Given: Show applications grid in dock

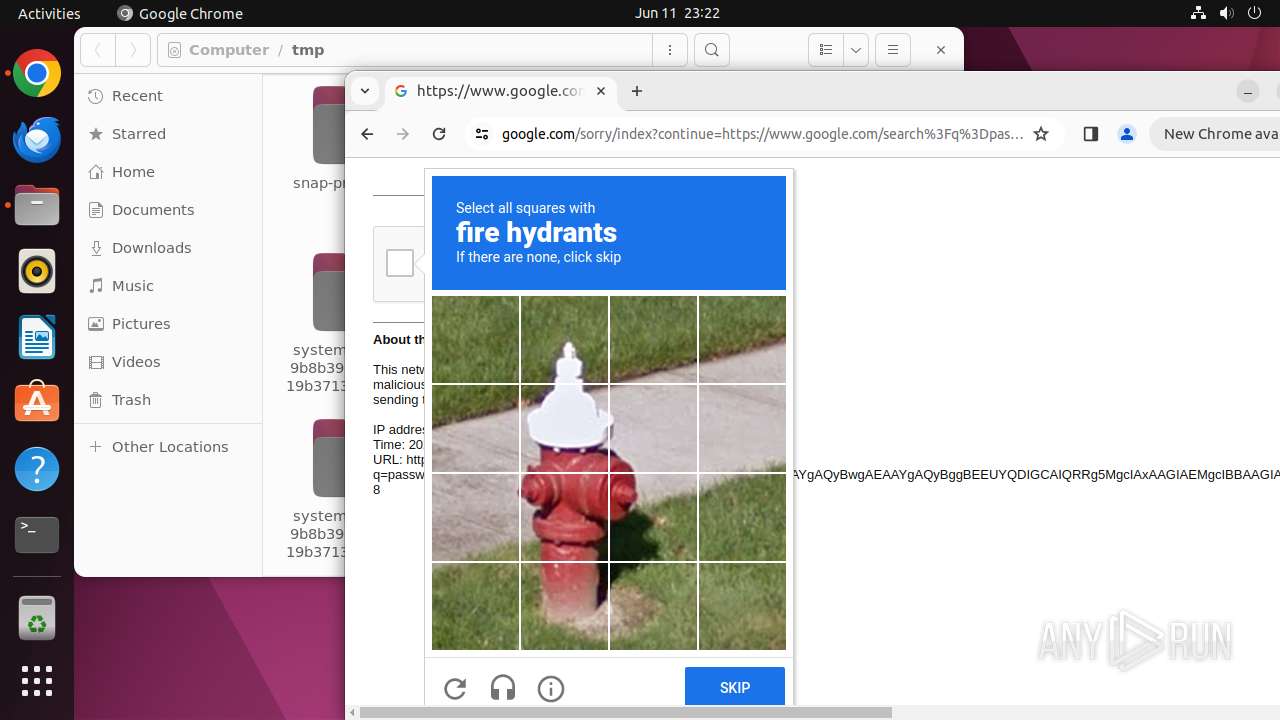Looking at the screenshot, I should 37,681.
